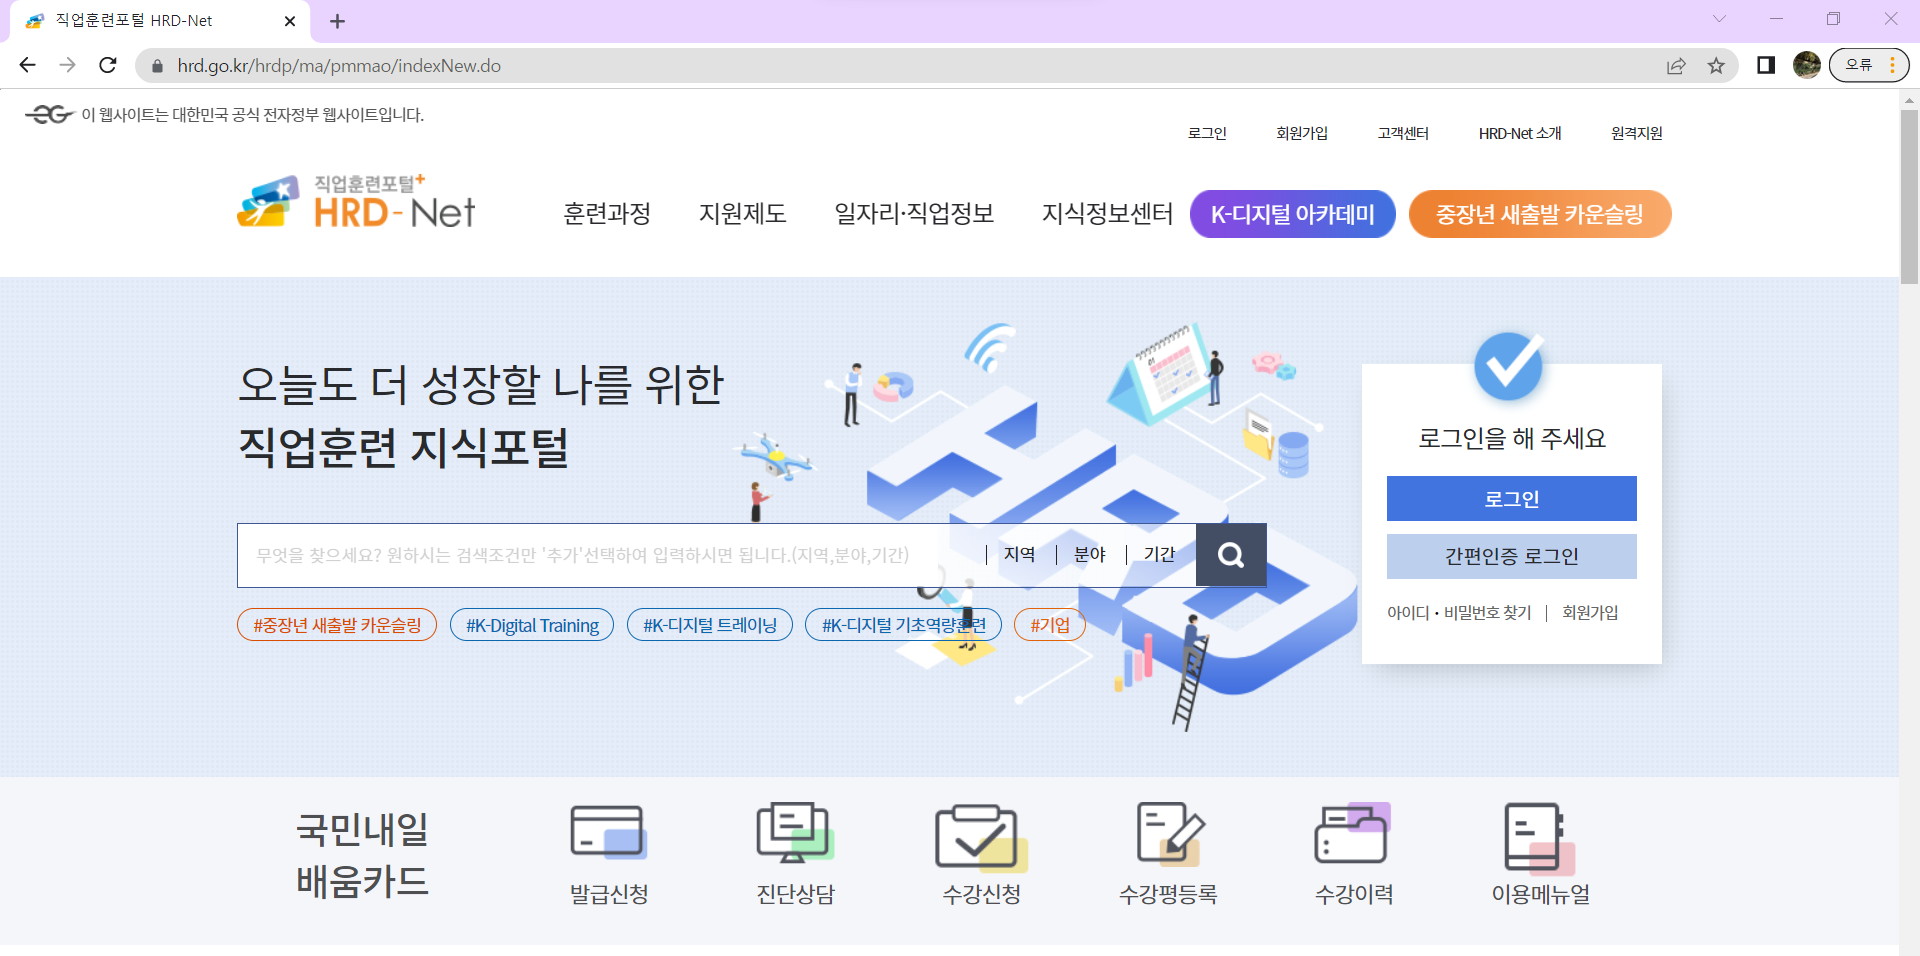Viewport: 1920px width, 956px height.
Task: Click the K-디지털 아카데미 button
Action: (x=1293, y=214)
